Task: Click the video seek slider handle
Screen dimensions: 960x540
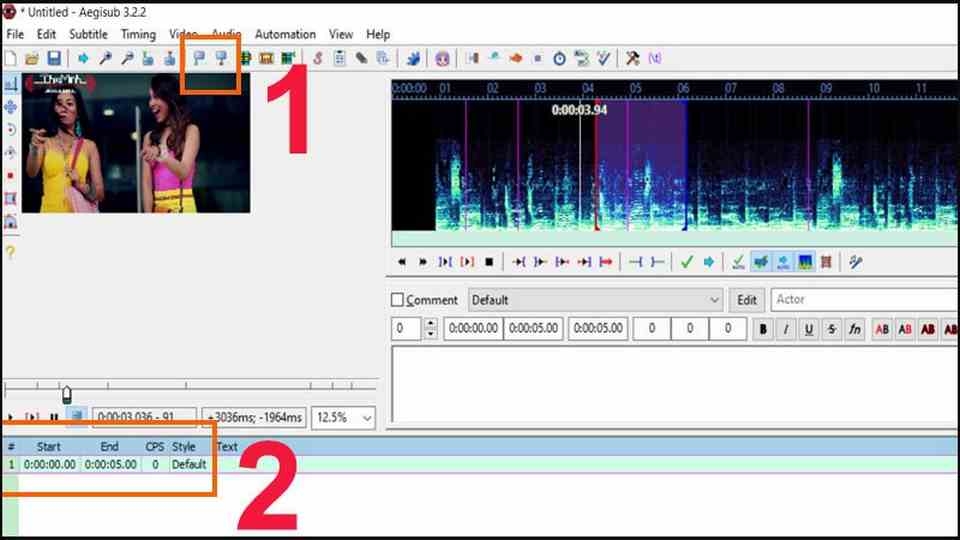Action: pos(67,394)
